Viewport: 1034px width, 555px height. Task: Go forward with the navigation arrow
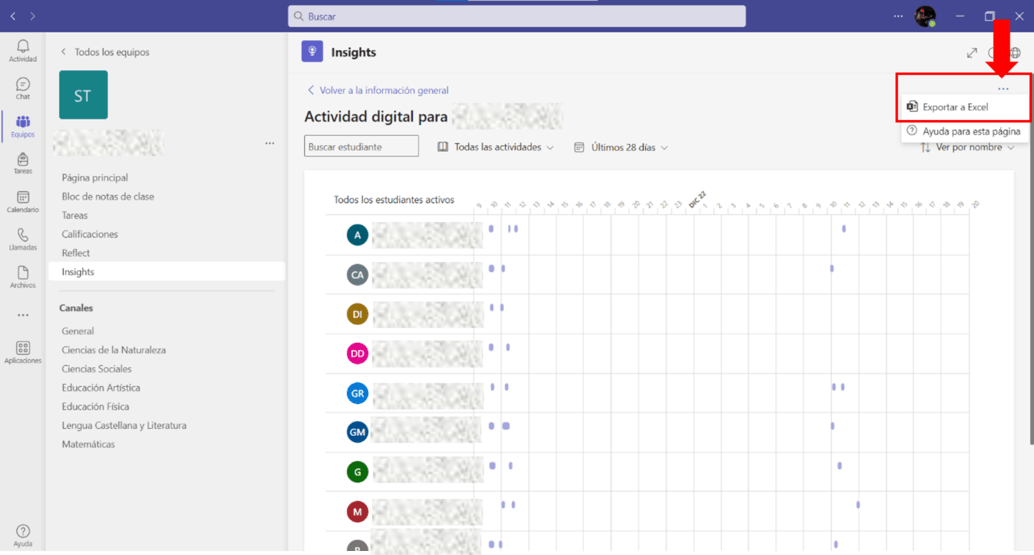tap(32, 16)
